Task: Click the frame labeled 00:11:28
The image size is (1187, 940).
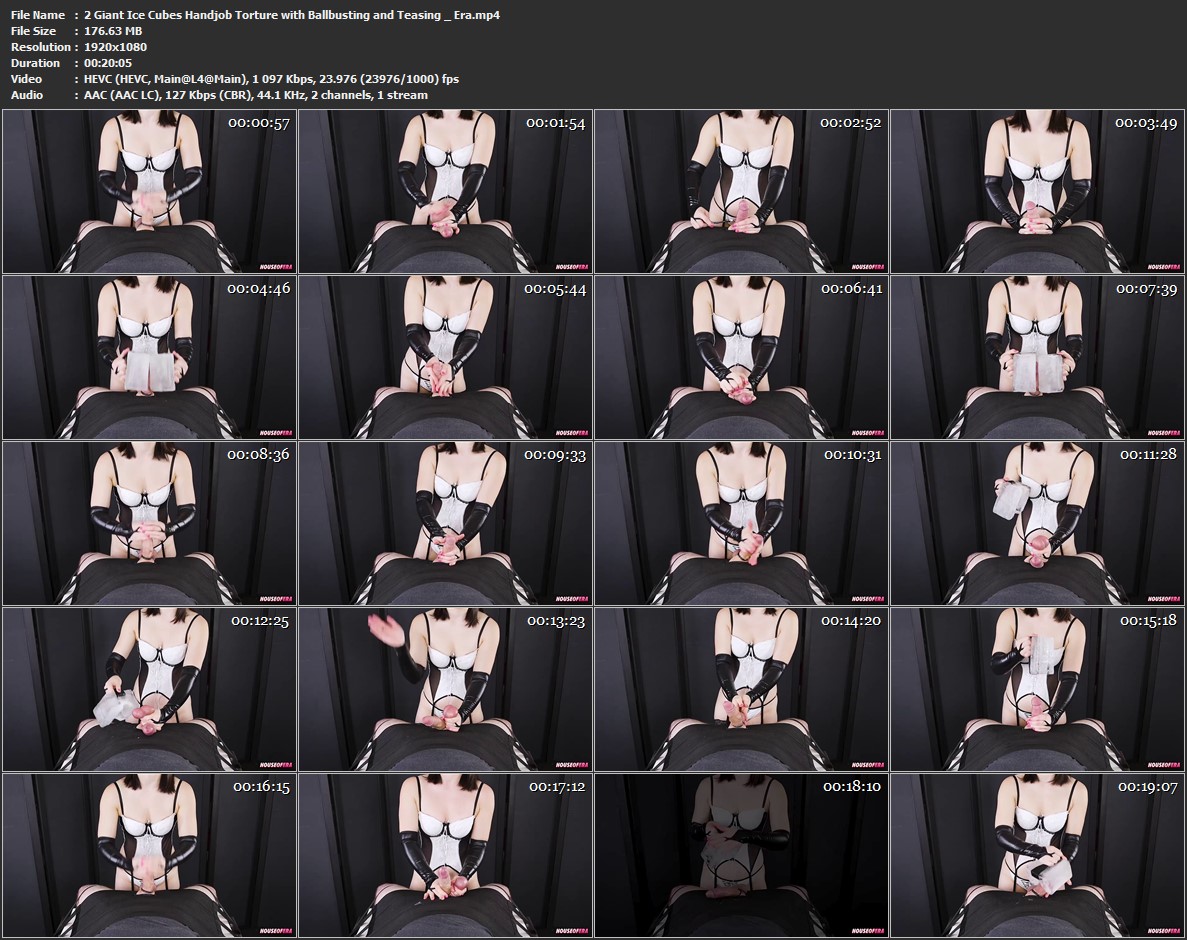Action: (x=1037, y=523)
